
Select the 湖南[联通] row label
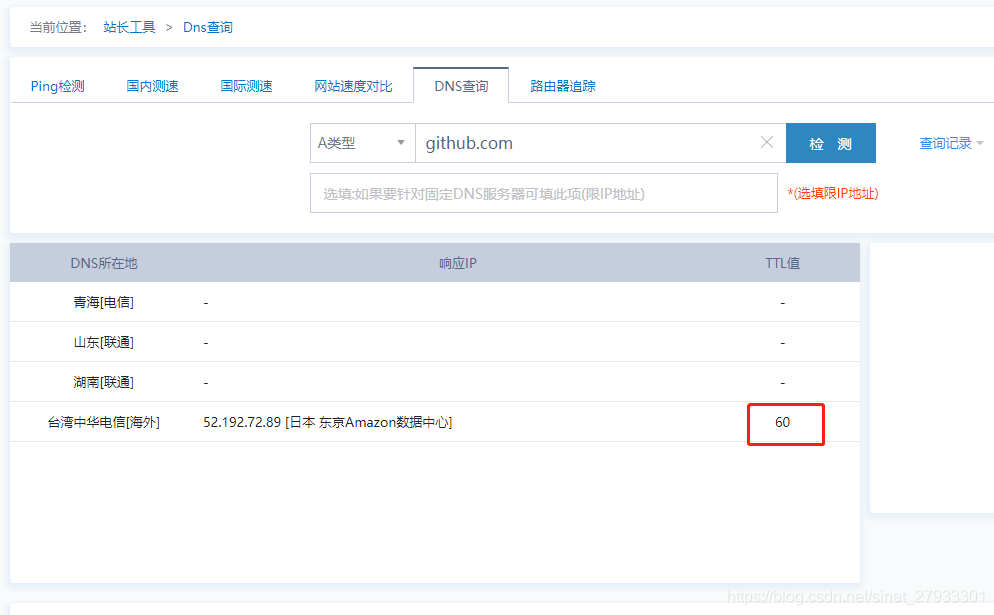pos(103,382)
